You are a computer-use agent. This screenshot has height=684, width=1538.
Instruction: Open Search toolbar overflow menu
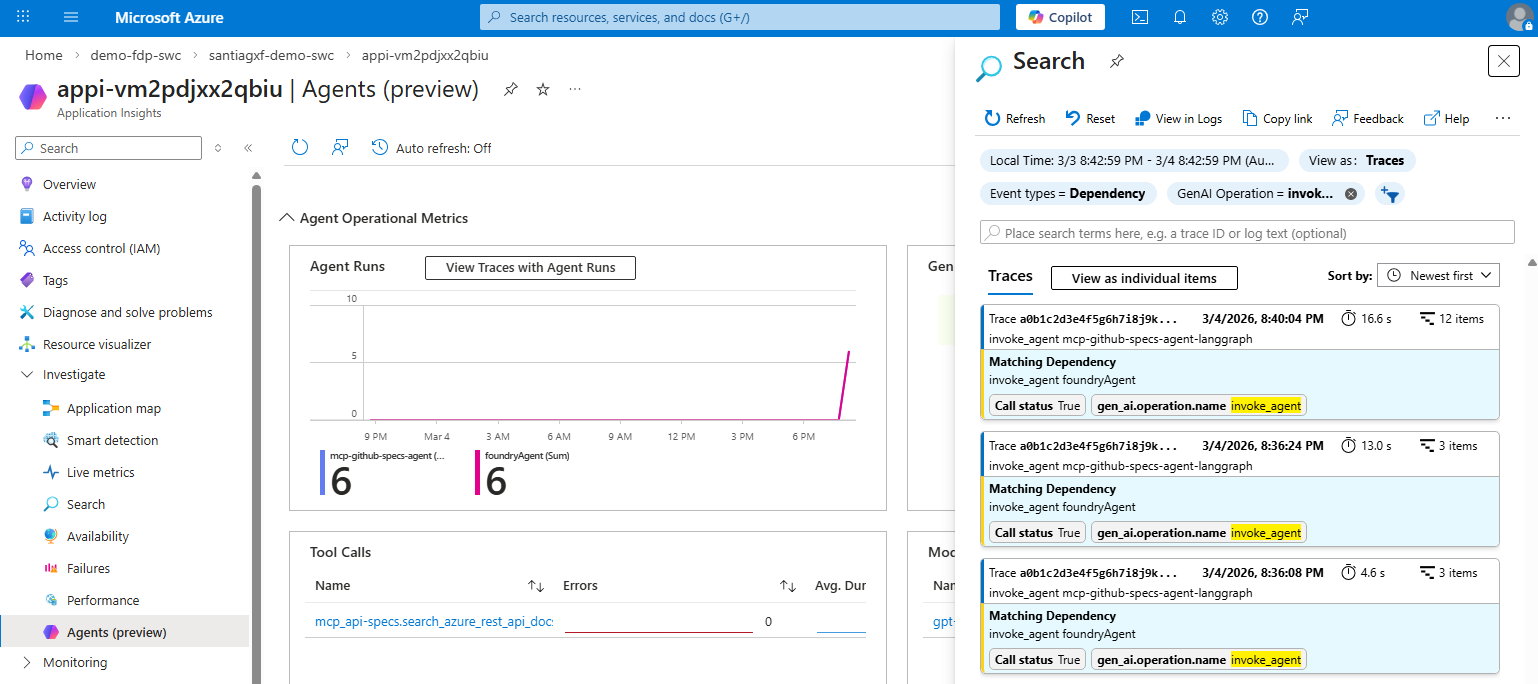click(1503, 118)
